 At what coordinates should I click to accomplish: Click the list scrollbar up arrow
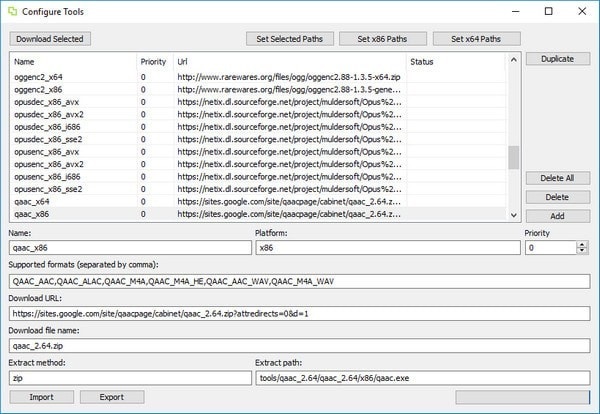pos(514,60)
